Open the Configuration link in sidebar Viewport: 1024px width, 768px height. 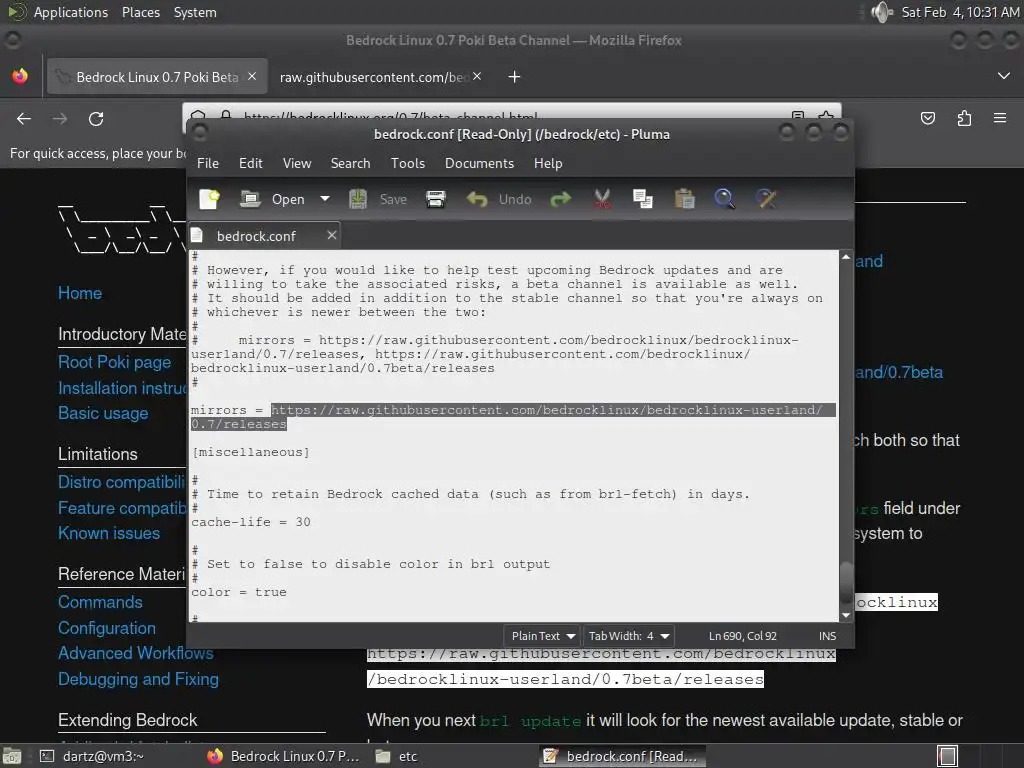106,628
